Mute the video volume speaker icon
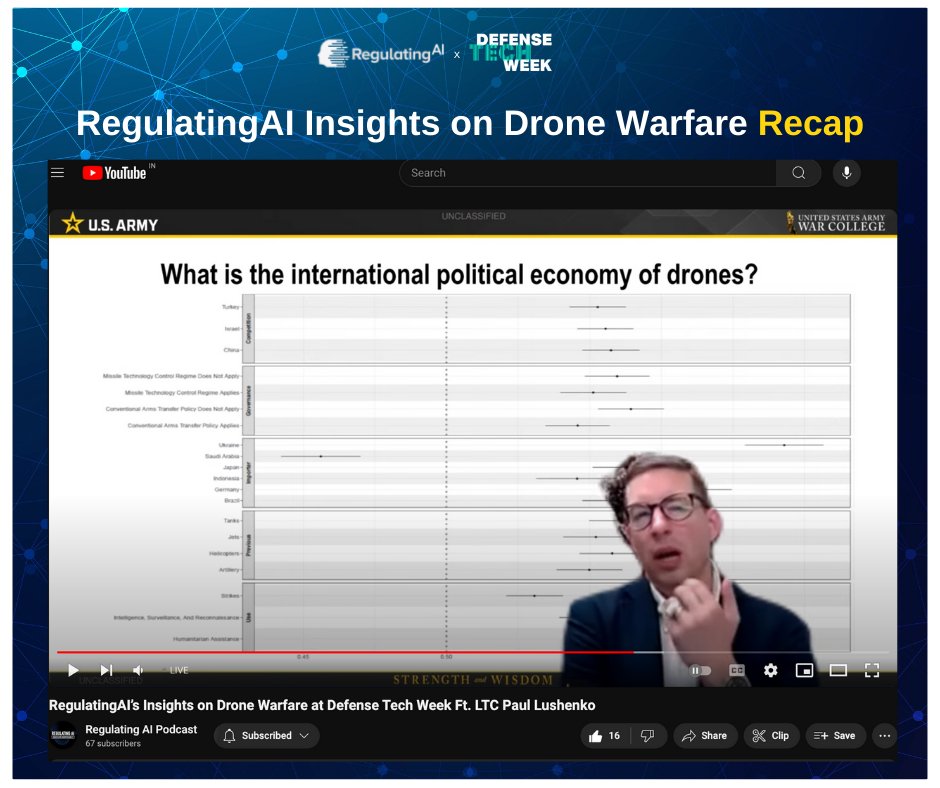 (x=138, y=670)
